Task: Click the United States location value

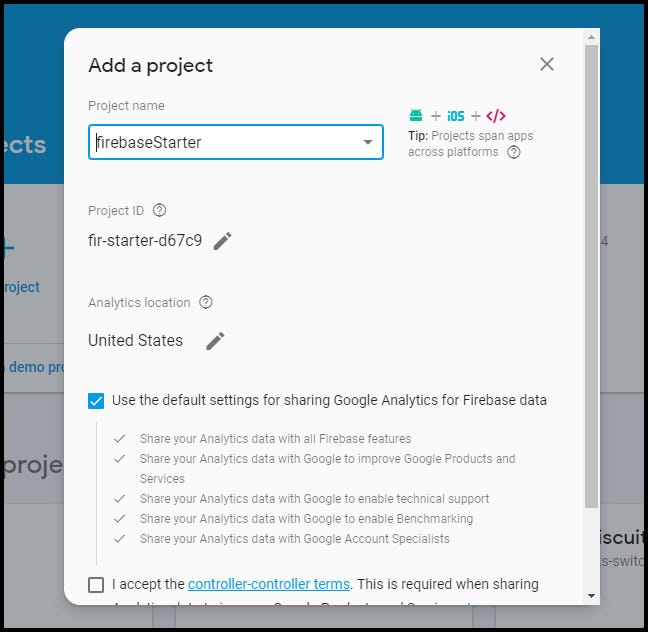Action: 136,341
